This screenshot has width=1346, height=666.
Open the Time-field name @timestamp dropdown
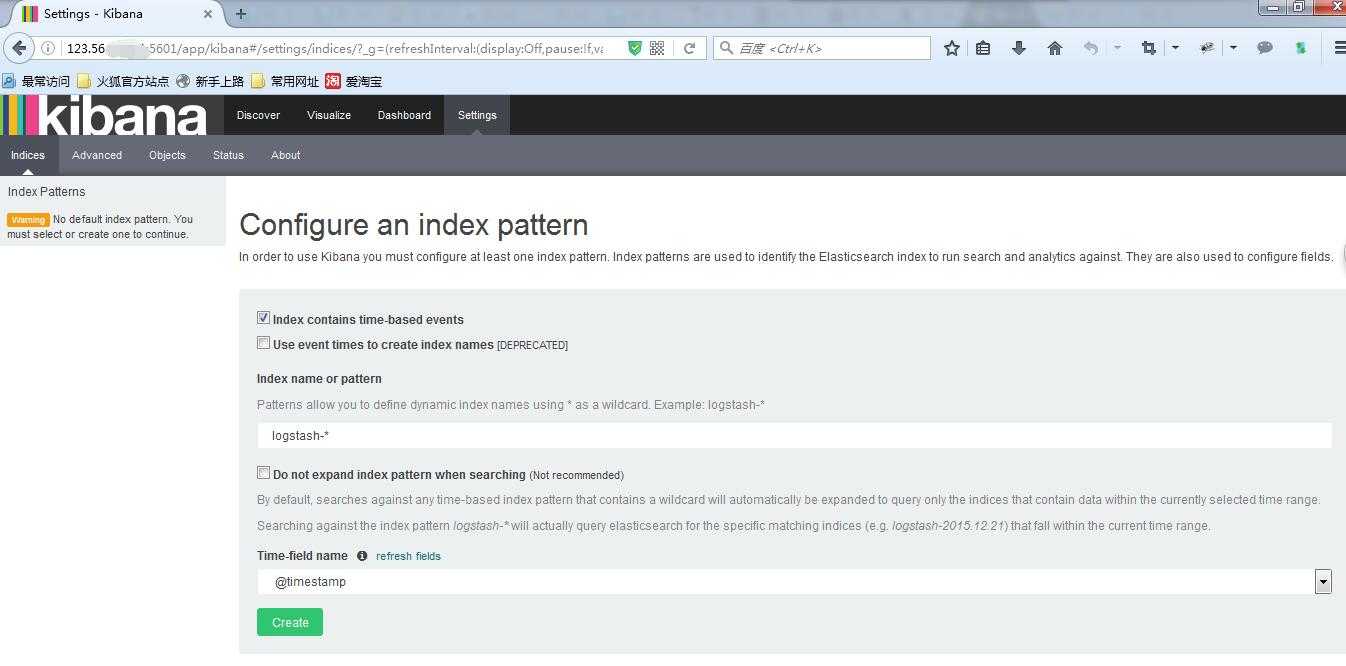(794, 581)
